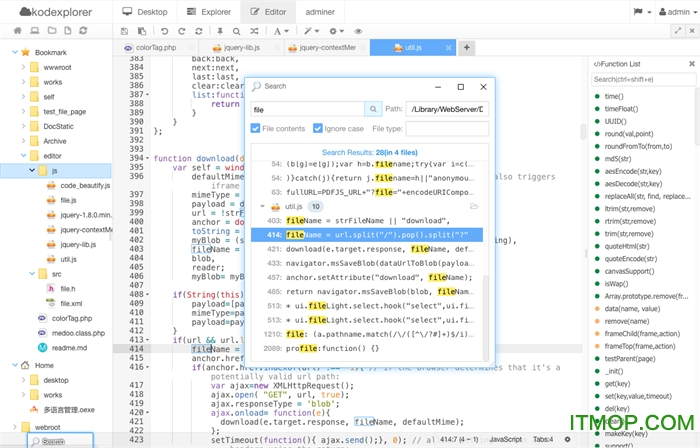Image resolution: width=700 pixels, height=448 pixels.
Task: Click the save file toolbar icon
Action: click(x=125, y=31)
